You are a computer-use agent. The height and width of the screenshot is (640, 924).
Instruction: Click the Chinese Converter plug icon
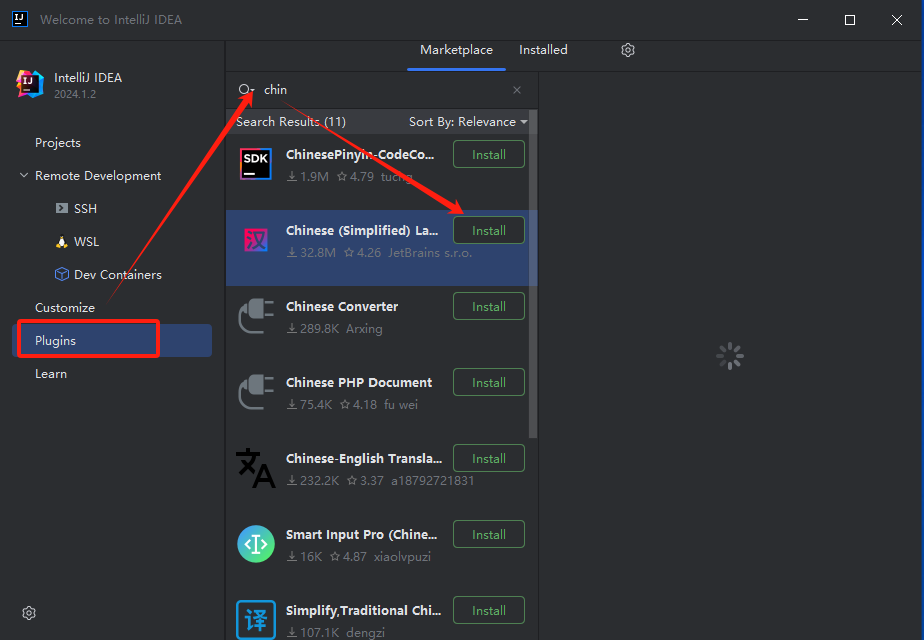click(256, 316)
